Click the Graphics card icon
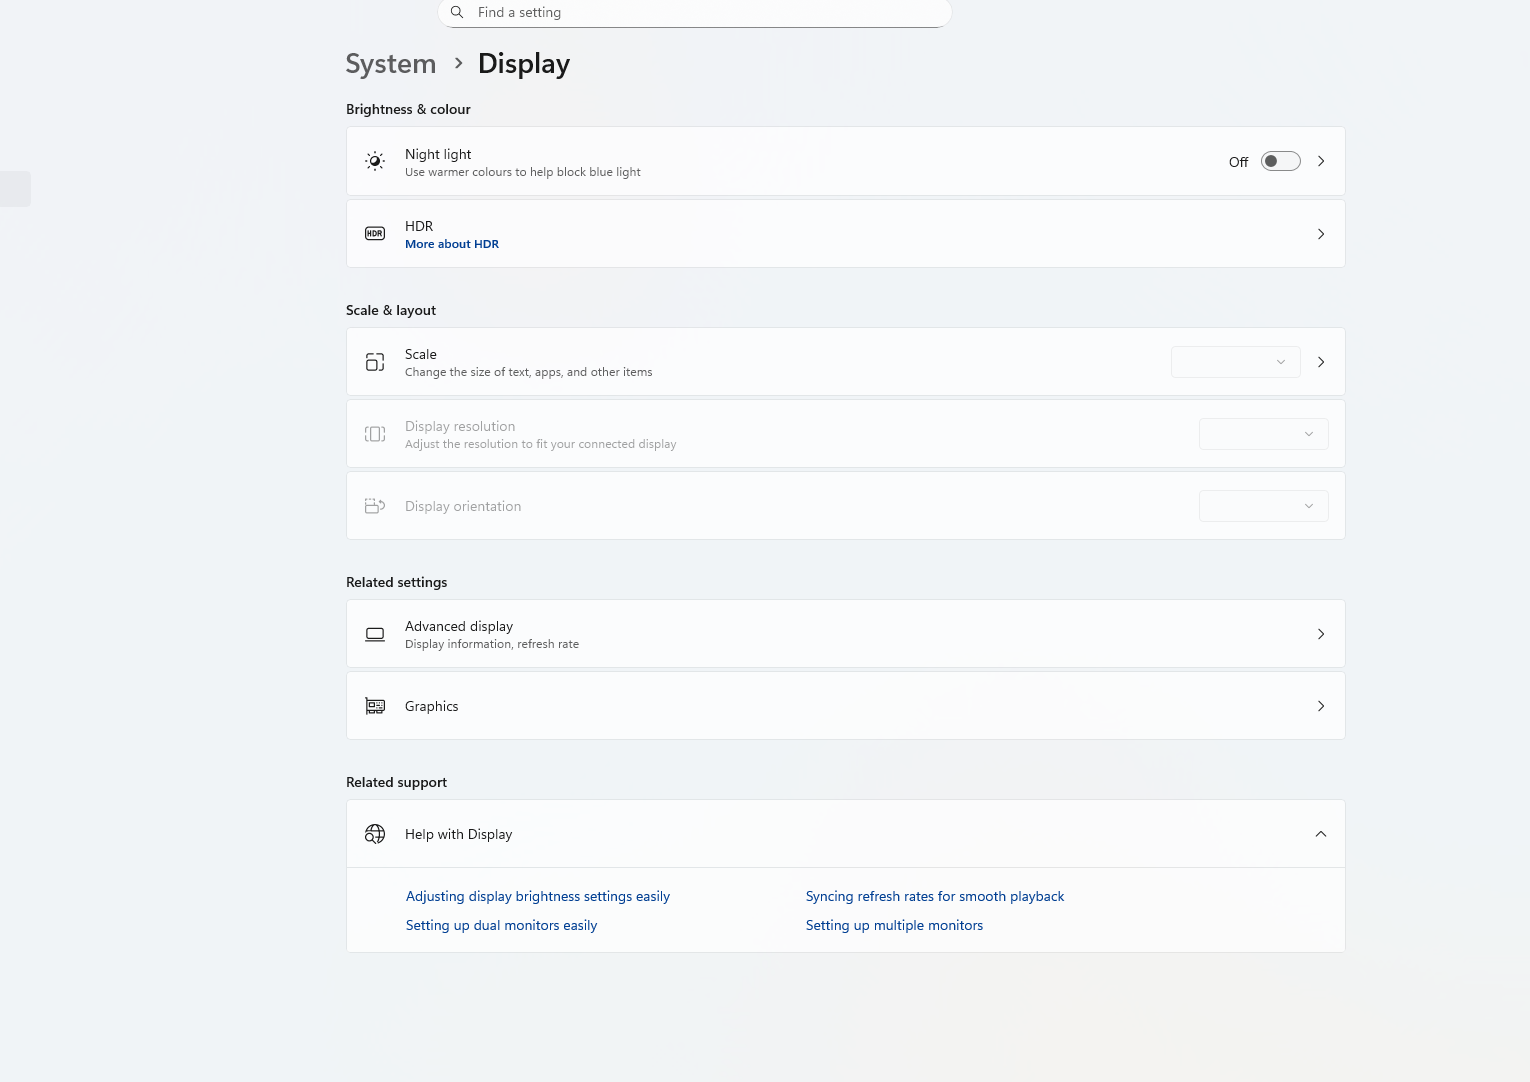This screenshot has height=1082, width=1530. point(375,706)
